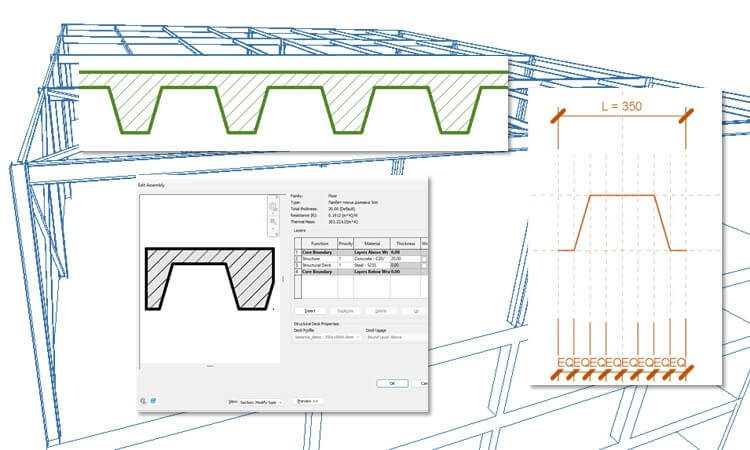
Task: Click the zoom magnifier icon at dialog bottom-left
Action: tap(145, 401)
